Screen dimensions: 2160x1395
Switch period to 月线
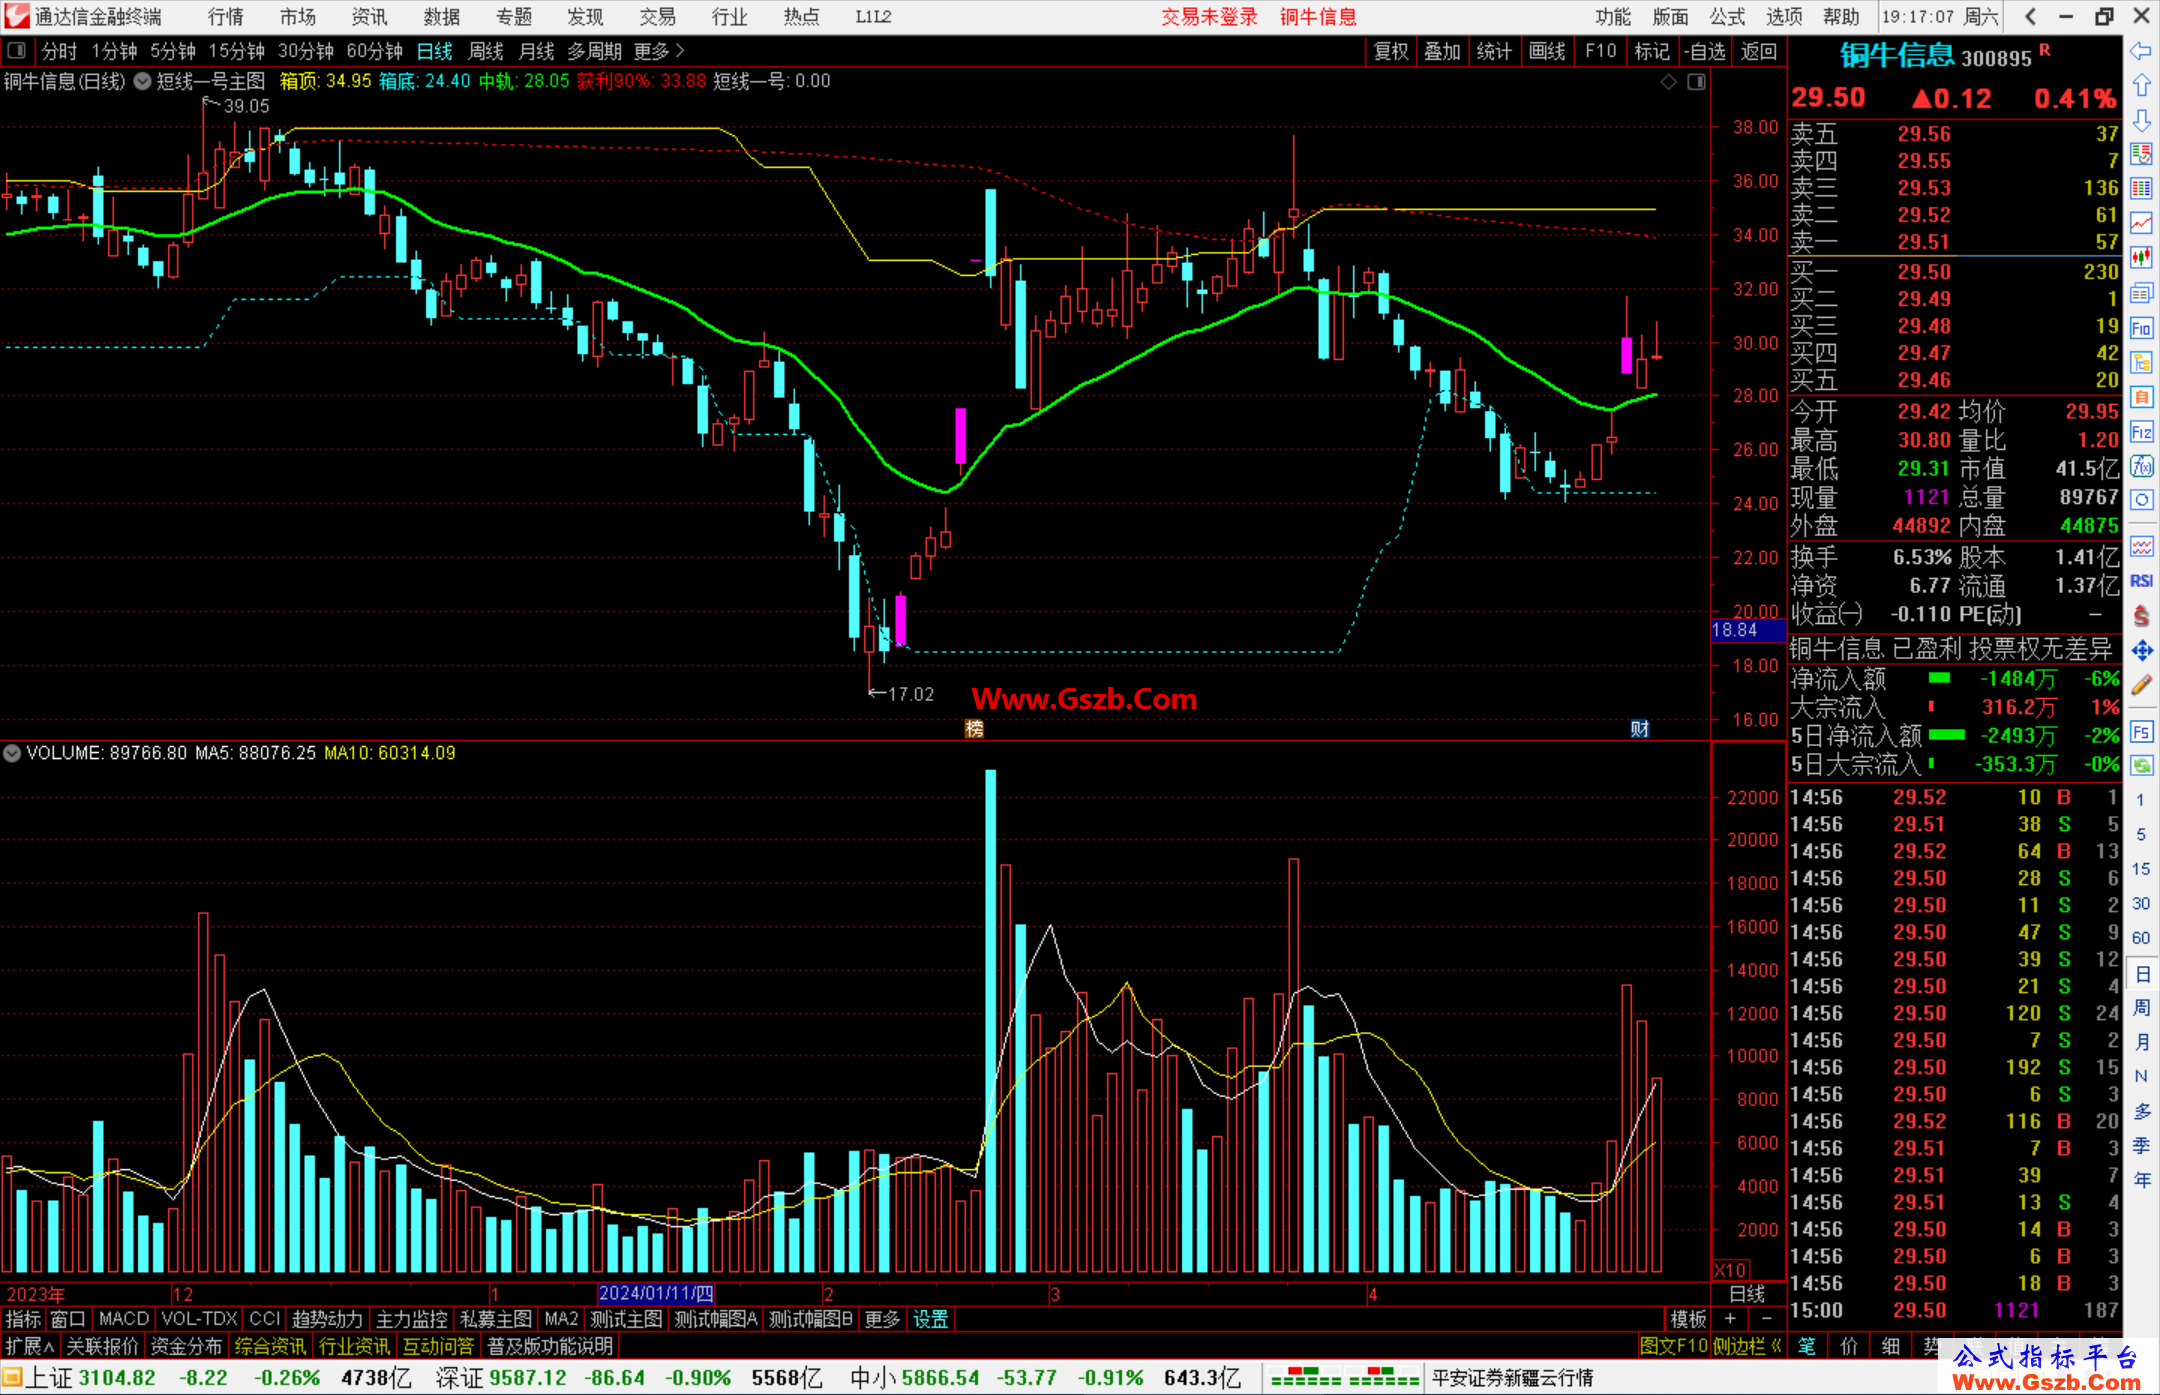[537, 51]
